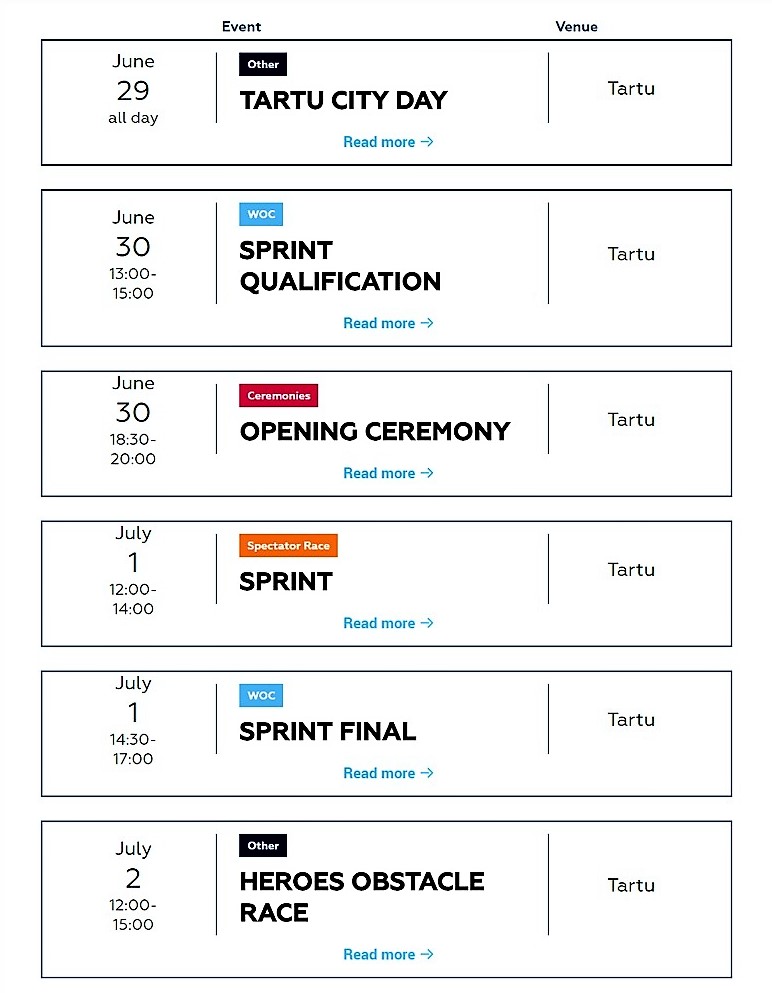Image resolution: width=772 pixels, height=993 pixels.
Task: Click the Venue column header
Action: tap(576, 27)
